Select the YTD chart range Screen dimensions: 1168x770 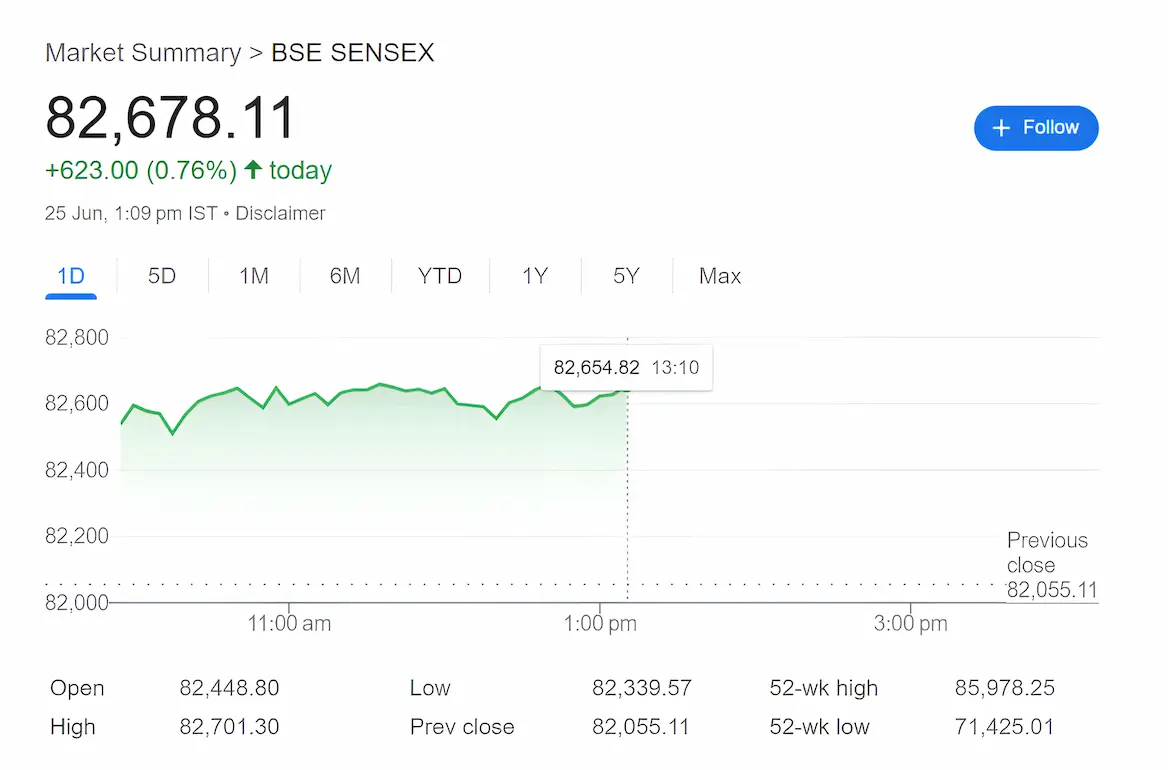pos(439,276)
